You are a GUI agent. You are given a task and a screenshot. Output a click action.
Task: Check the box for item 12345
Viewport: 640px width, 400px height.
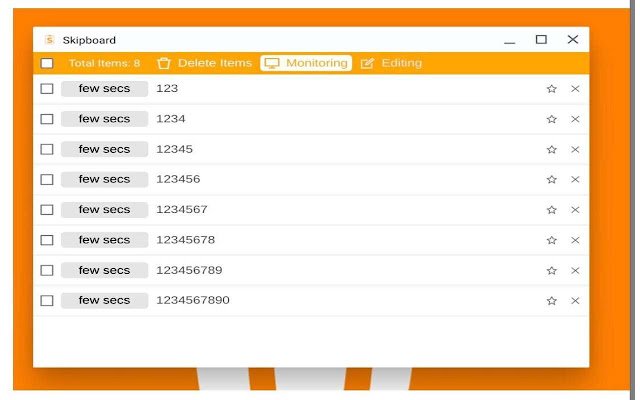47,149
